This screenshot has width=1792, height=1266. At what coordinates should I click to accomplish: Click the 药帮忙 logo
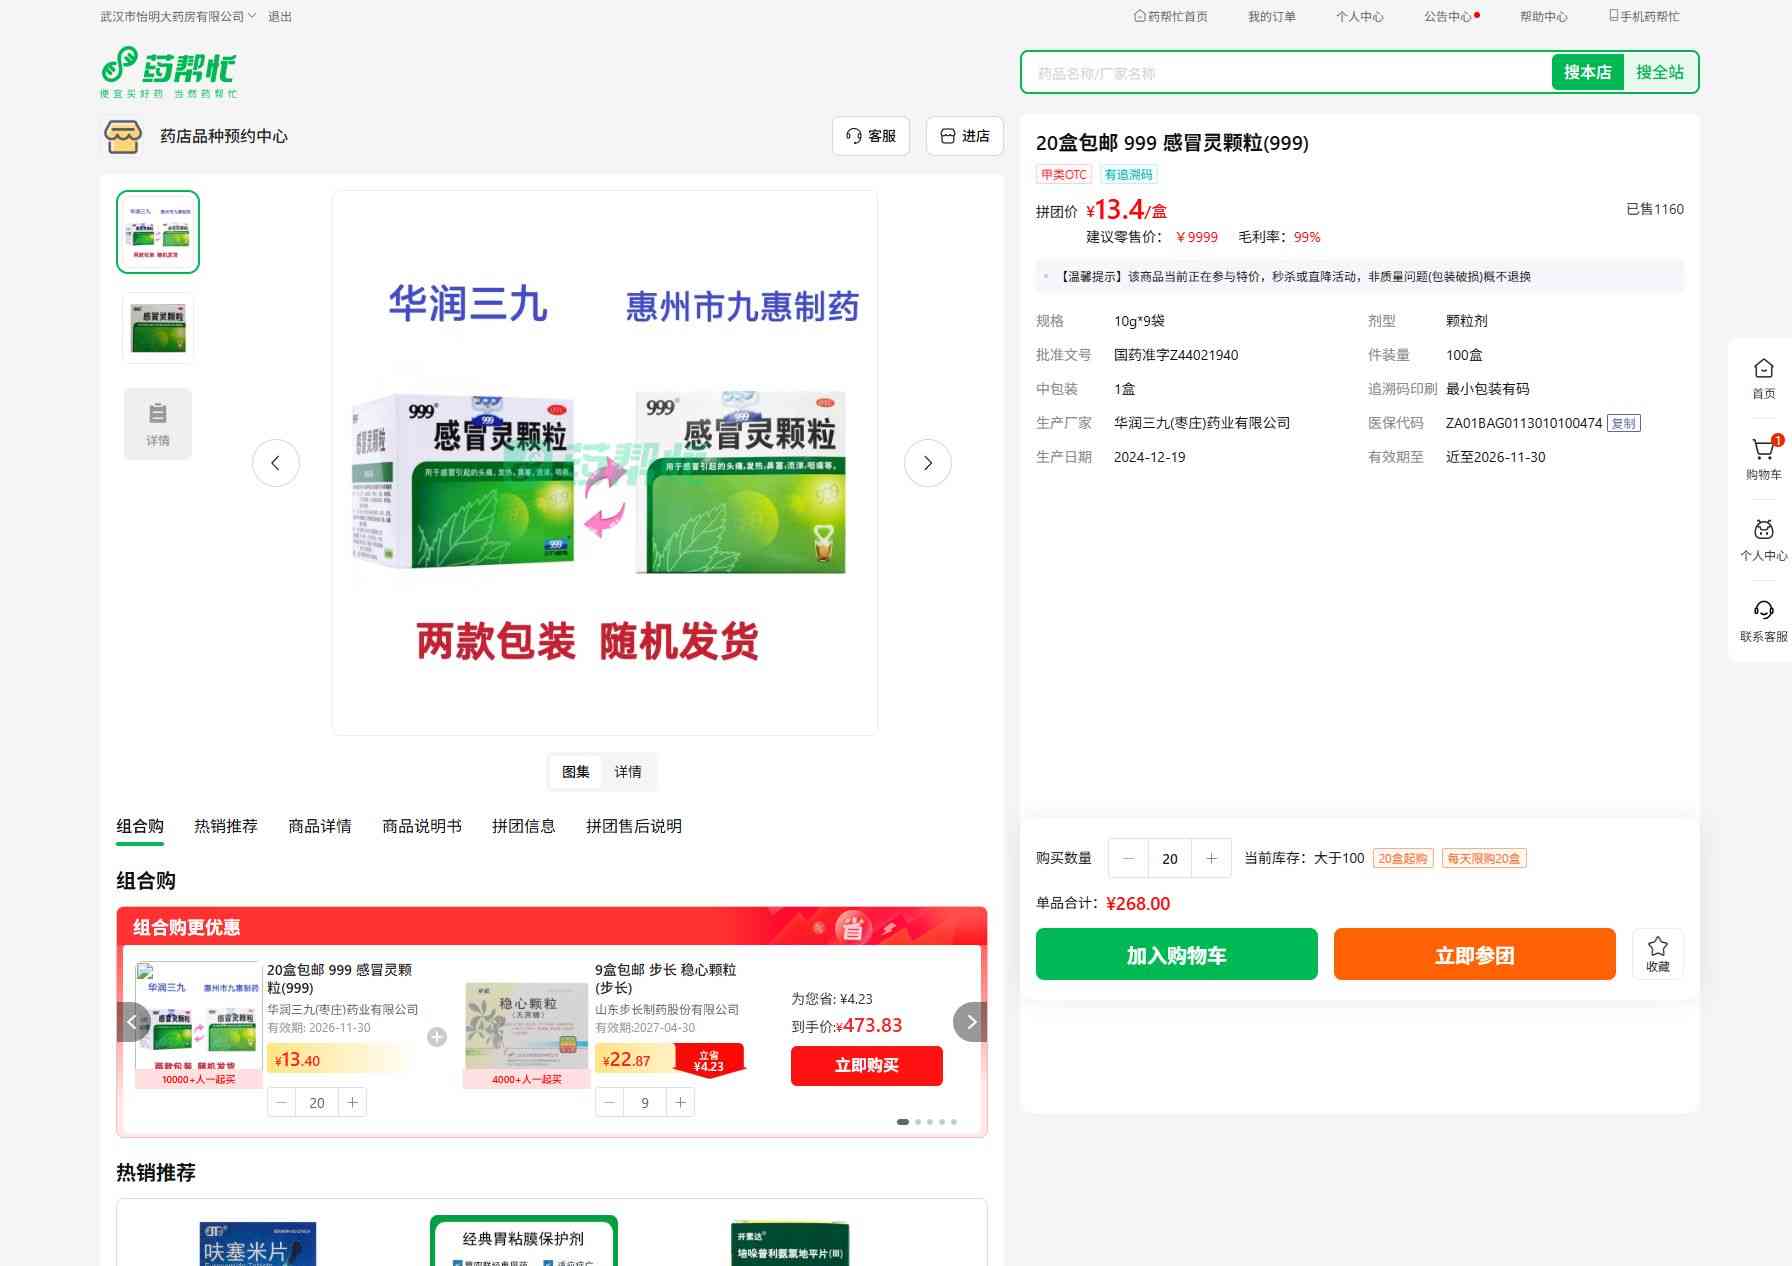[x=169, y=72]
